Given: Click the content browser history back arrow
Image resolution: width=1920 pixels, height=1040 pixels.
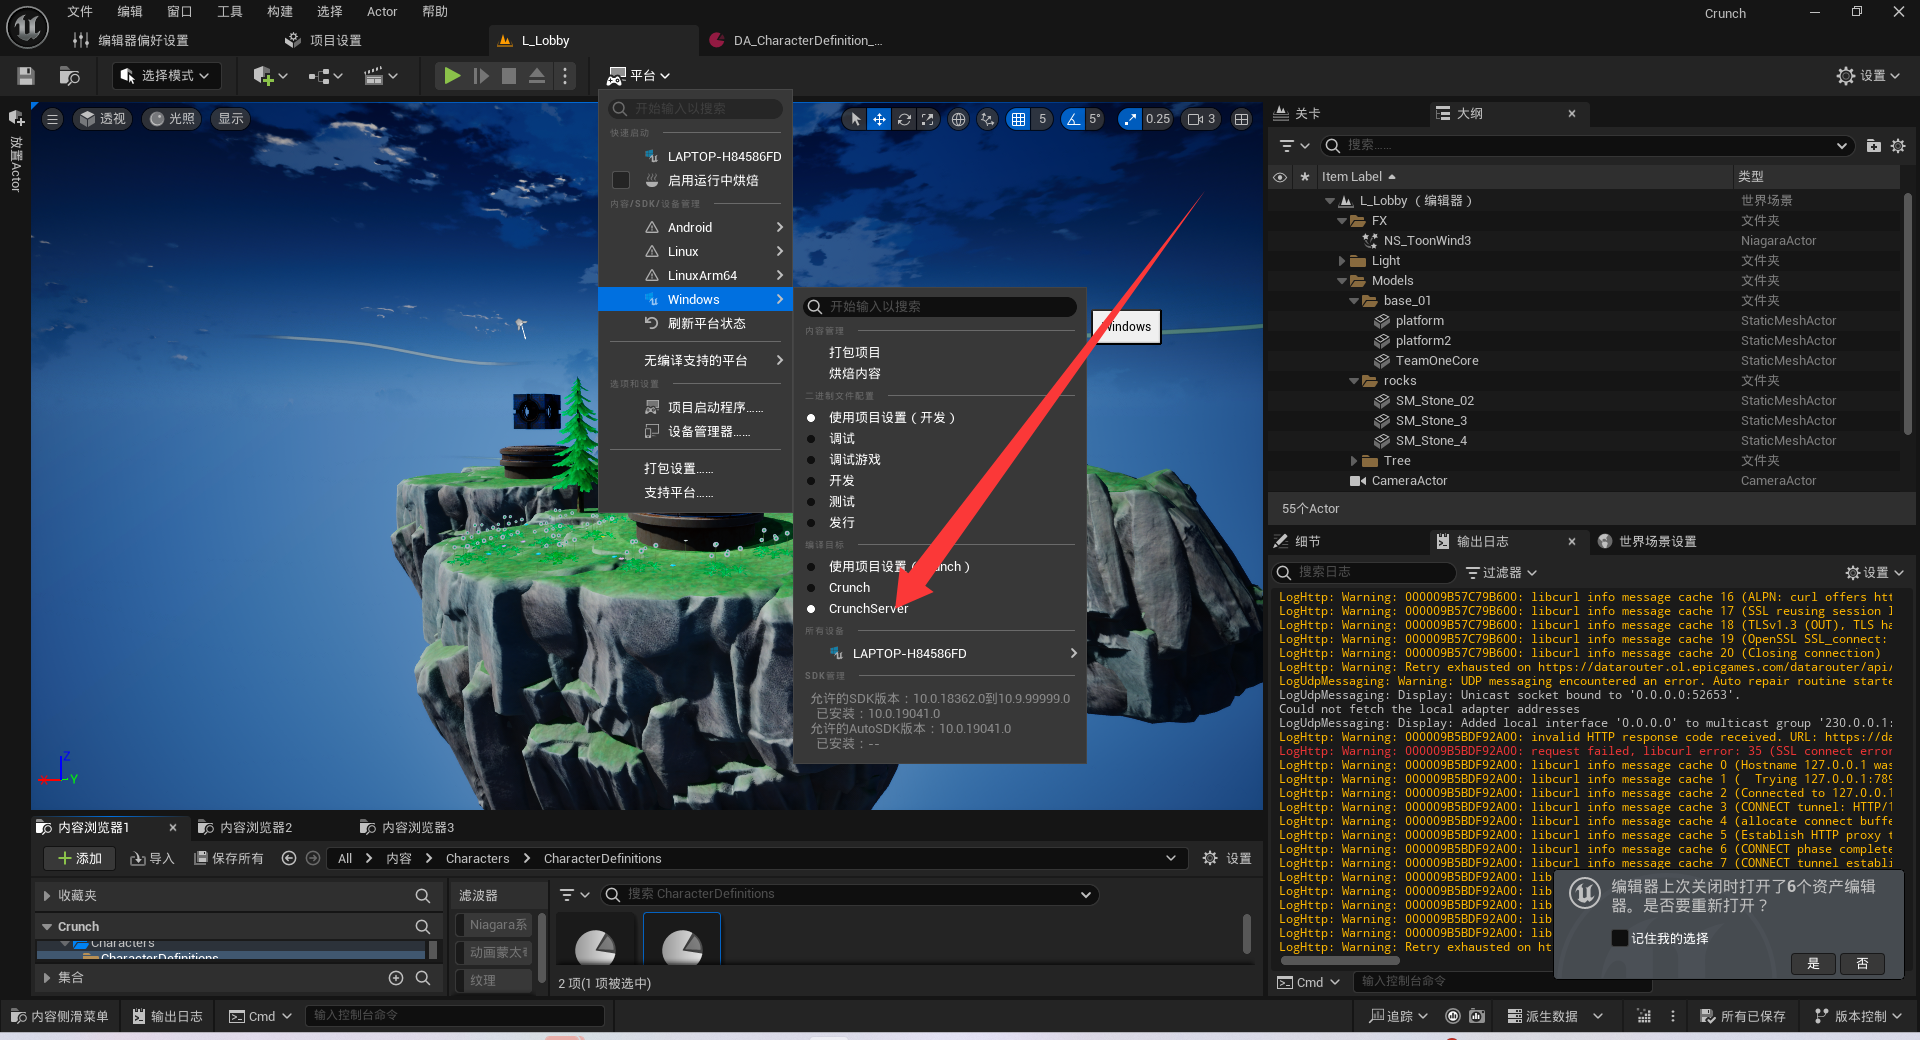Looking at the screenshot, I should pyautogui.click(x=289, y=858).
